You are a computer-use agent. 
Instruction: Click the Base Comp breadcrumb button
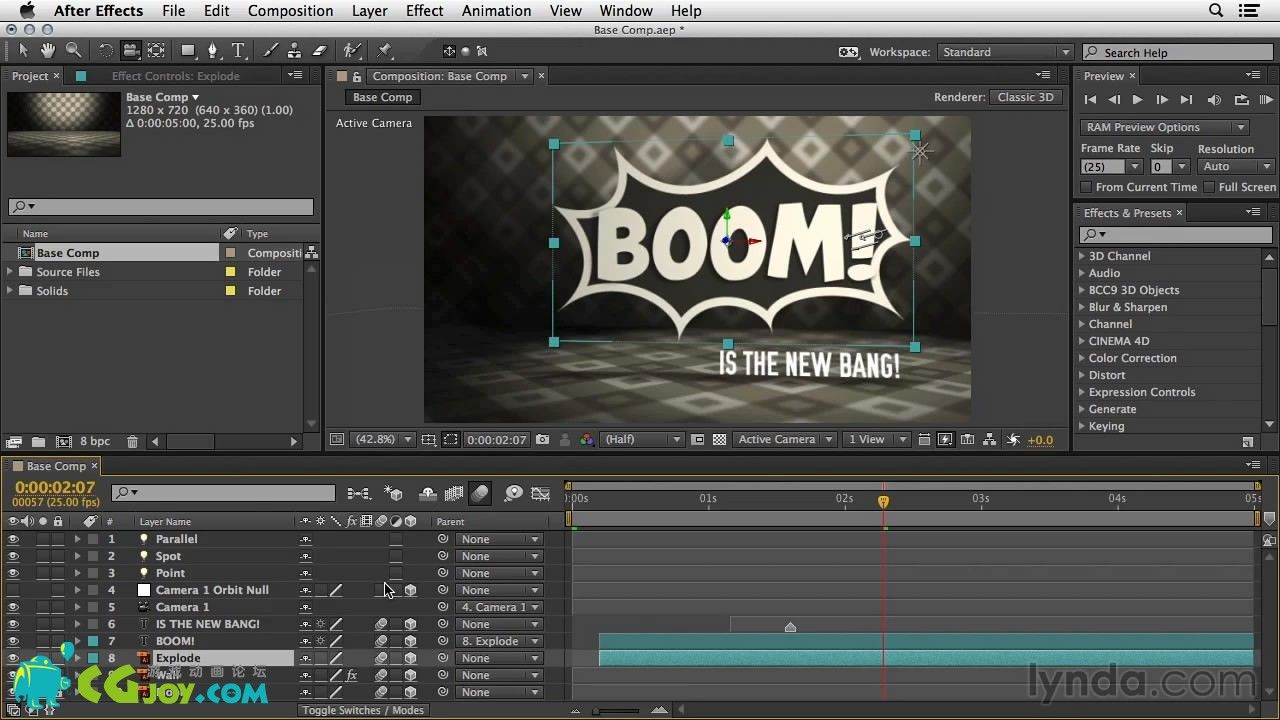point(382,97)
